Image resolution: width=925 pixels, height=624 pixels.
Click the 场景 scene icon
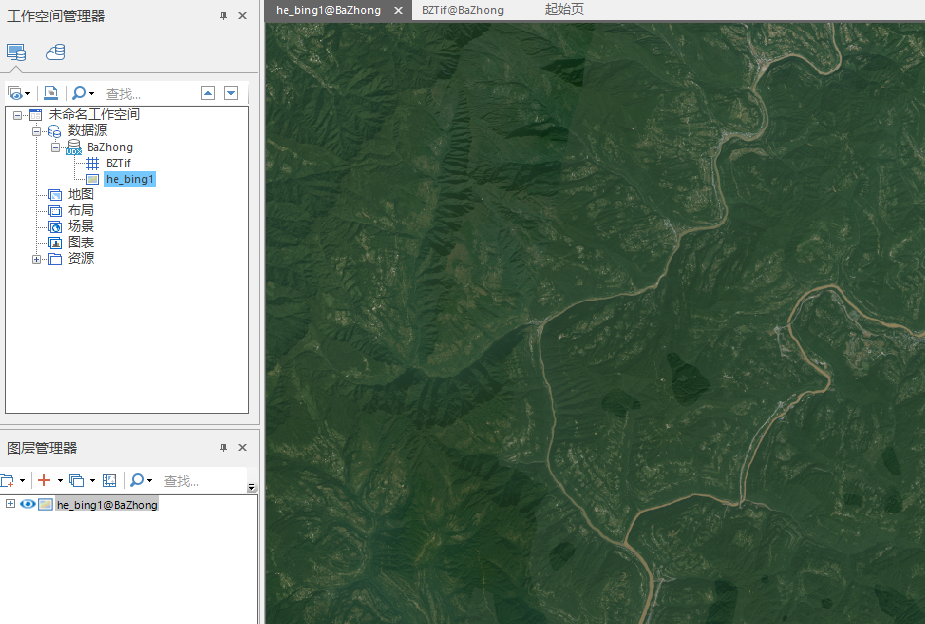coord(55,226)
